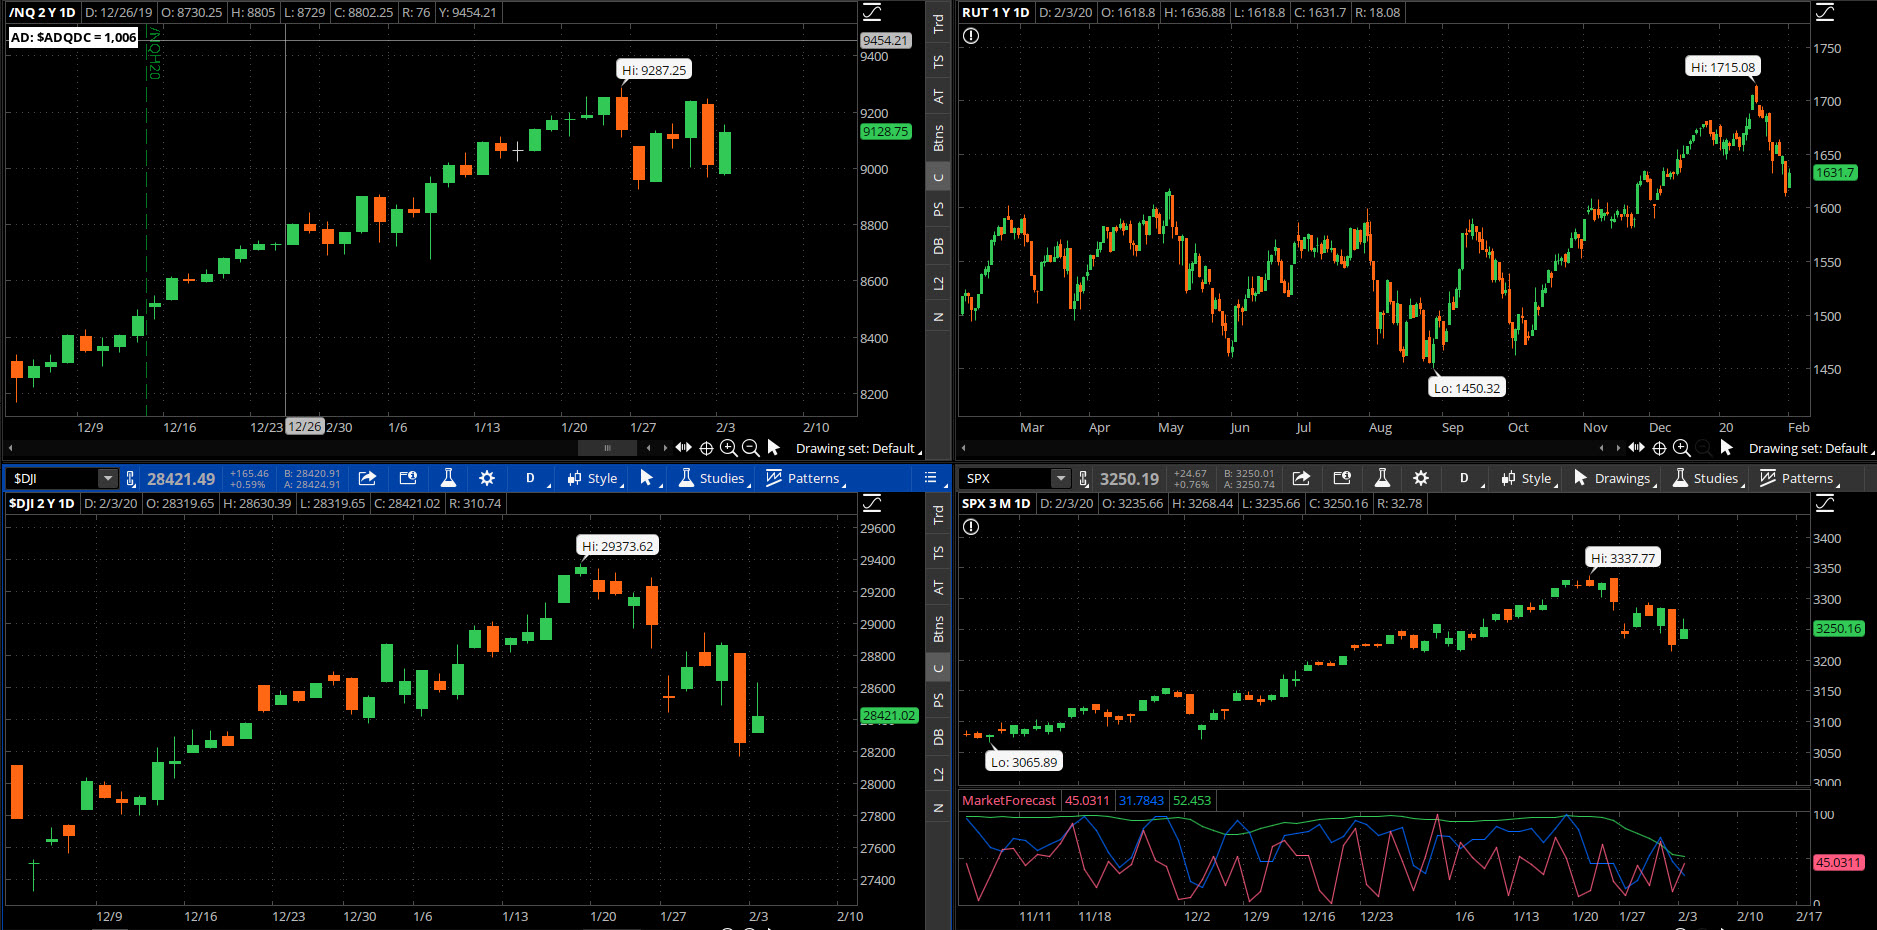Click $DJI symbol input field
1877x930 pixels.
[x=54, y=478]
